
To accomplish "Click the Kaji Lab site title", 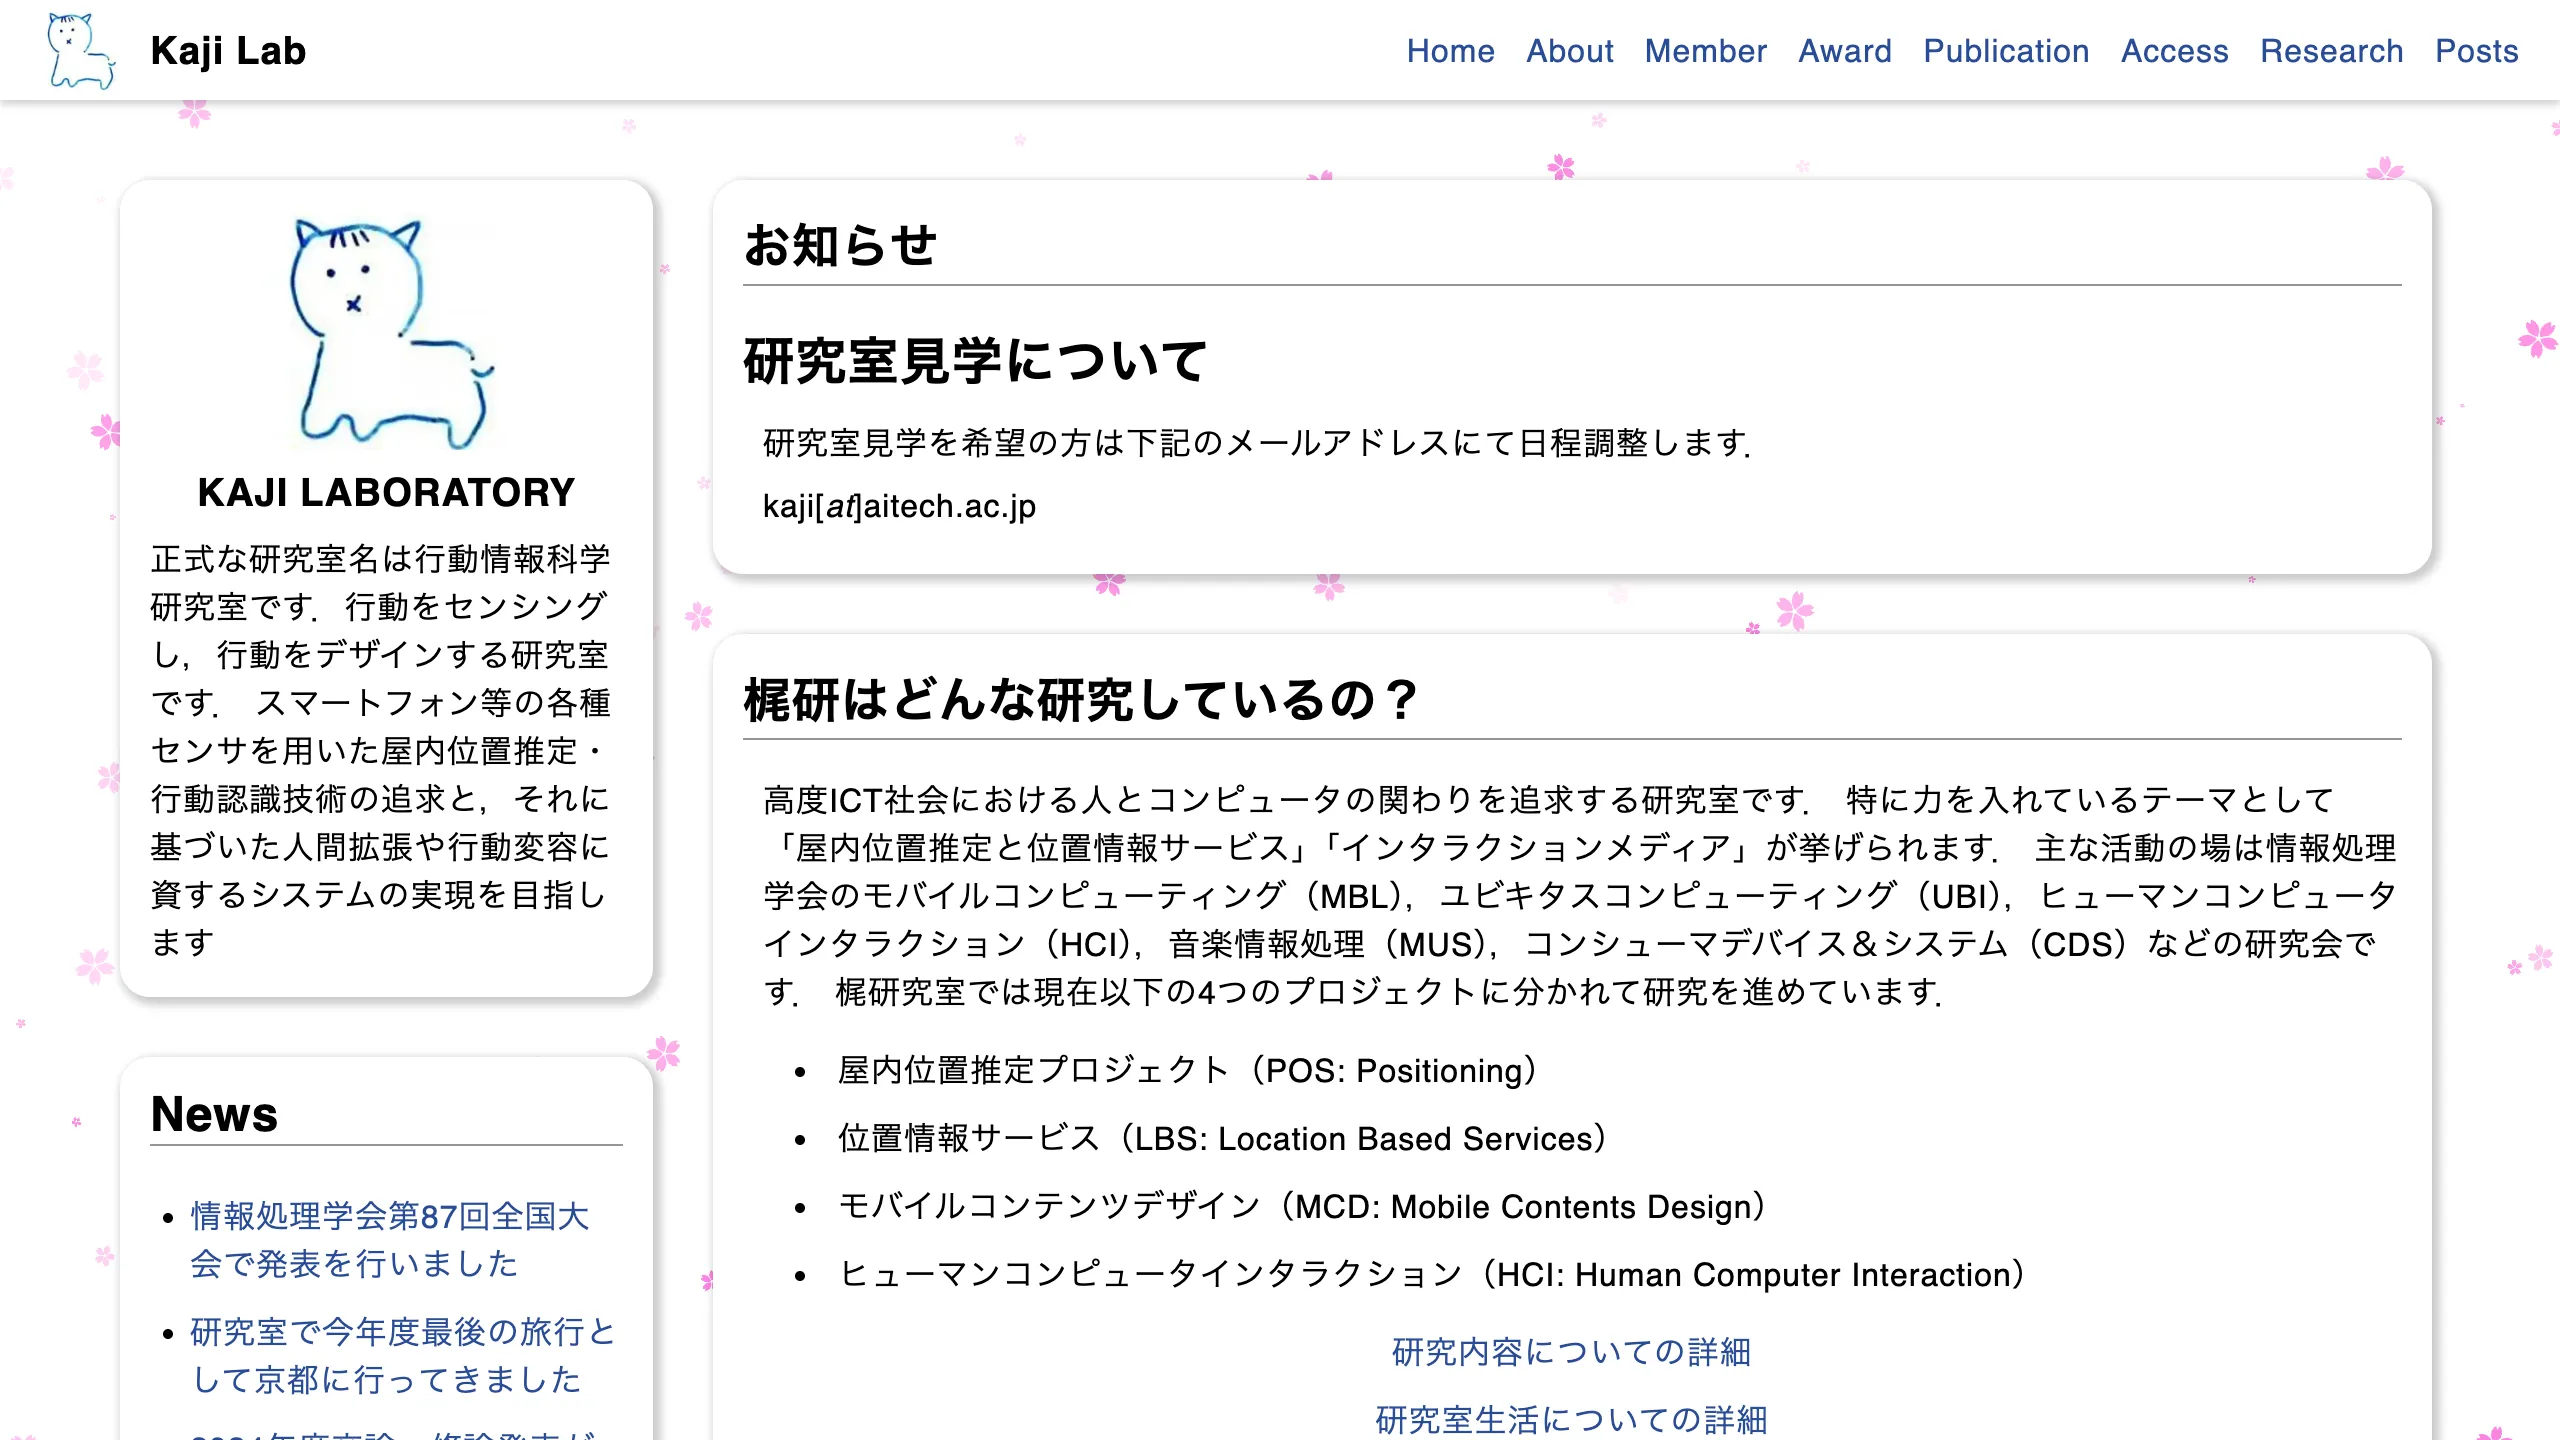I will point(228,51).
